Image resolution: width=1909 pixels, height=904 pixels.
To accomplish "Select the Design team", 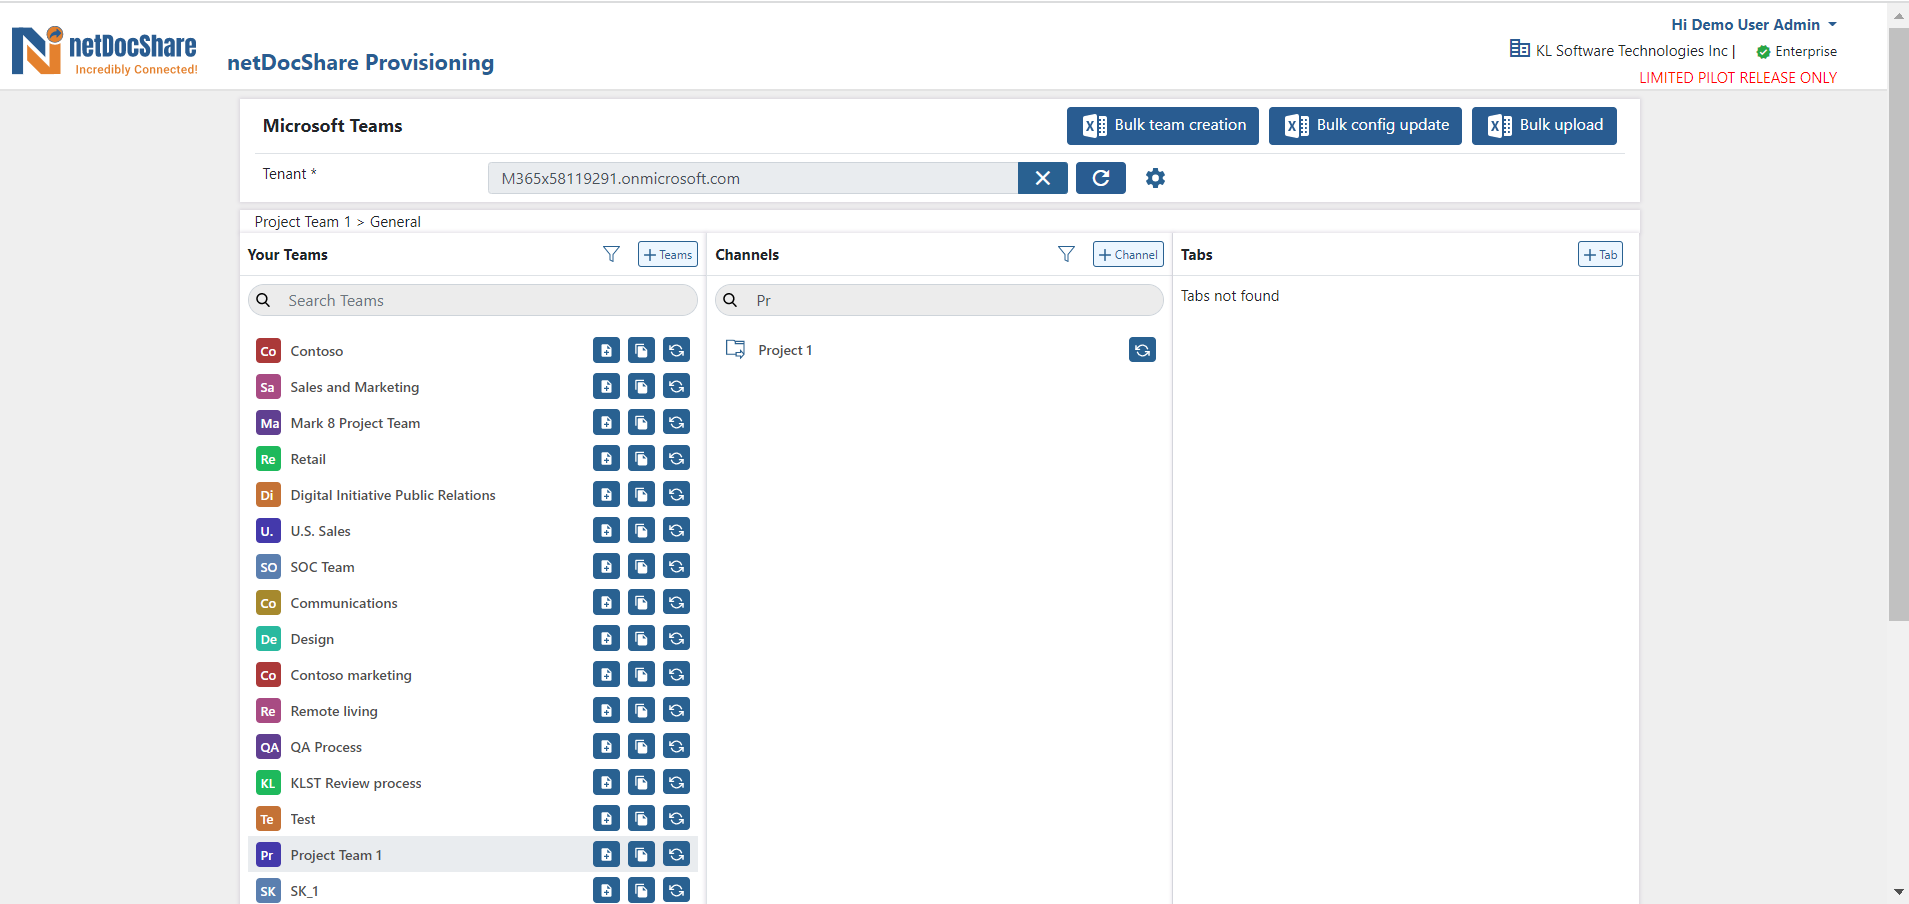I will click(312, 639).
